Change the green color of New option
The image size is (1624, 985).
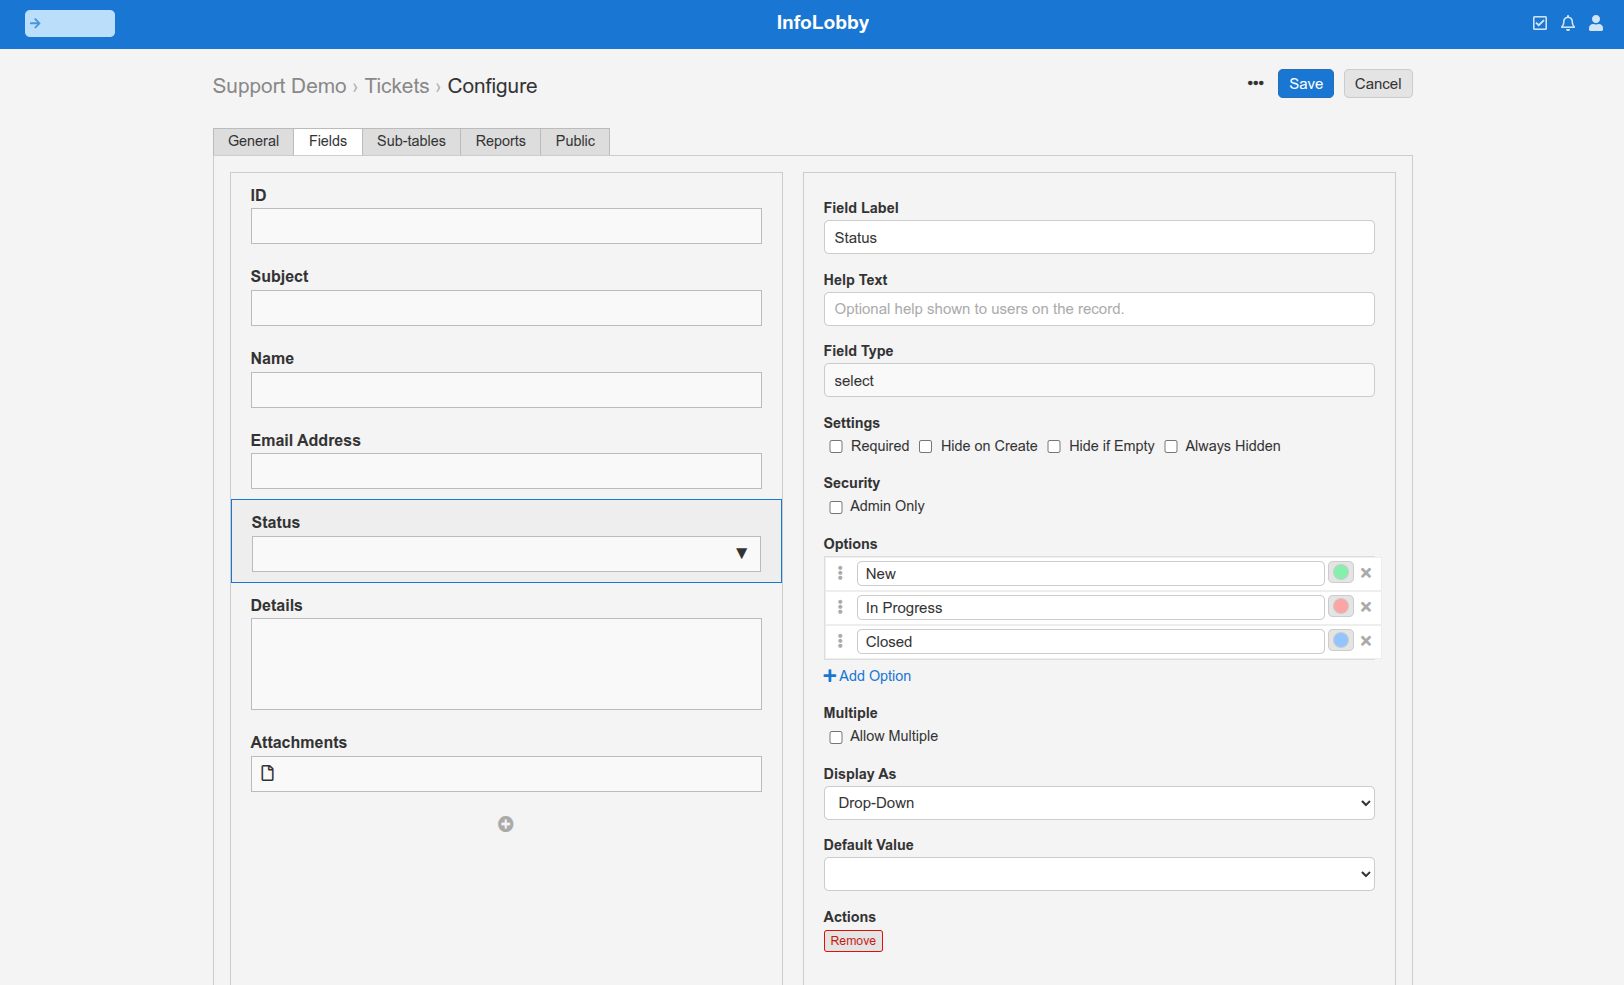coord(1341,572)
